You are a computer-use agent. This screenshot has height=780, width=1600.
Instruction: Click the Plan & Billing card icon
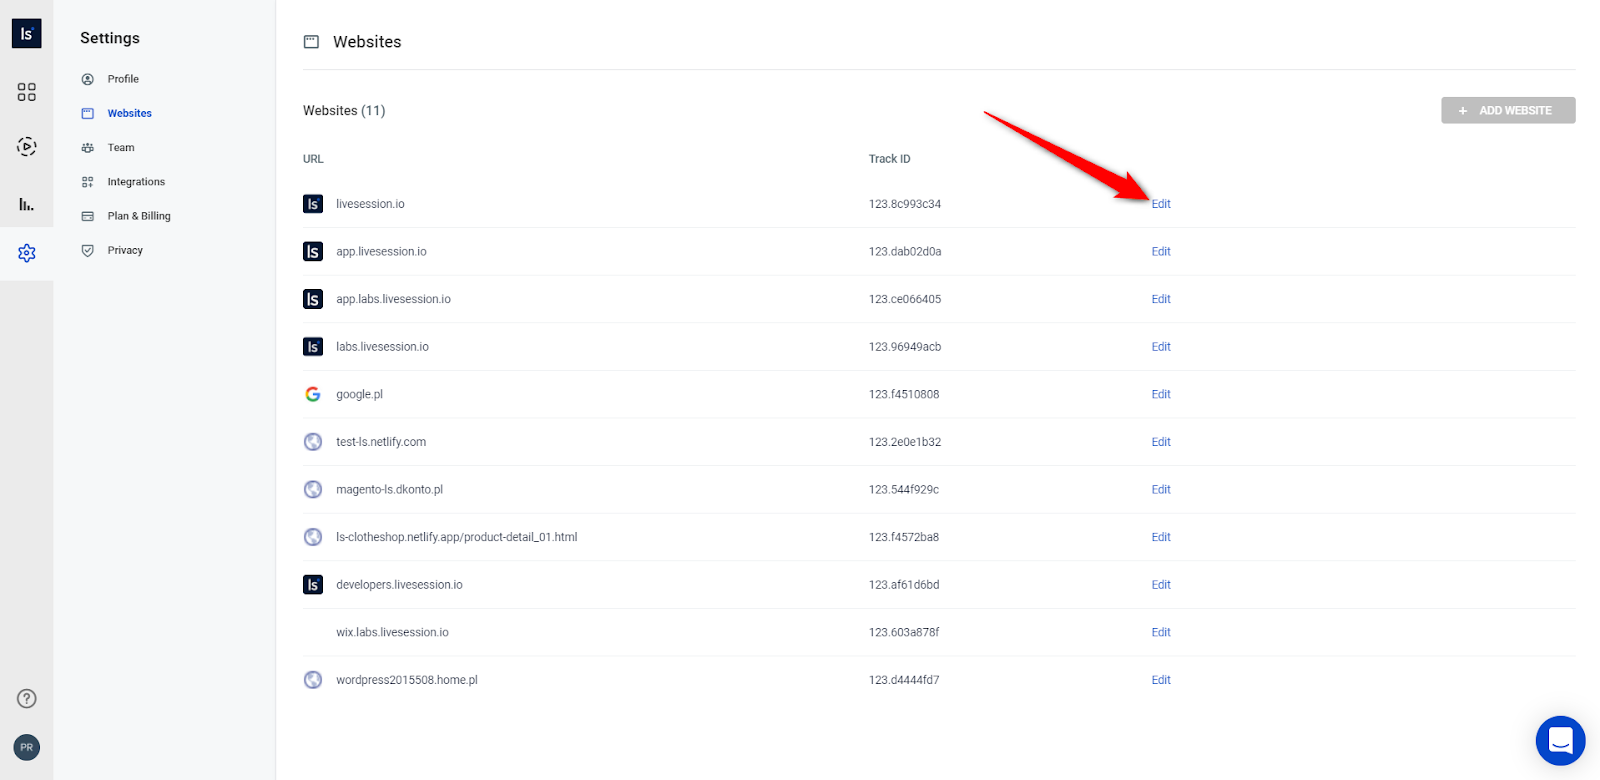(88, 216)
